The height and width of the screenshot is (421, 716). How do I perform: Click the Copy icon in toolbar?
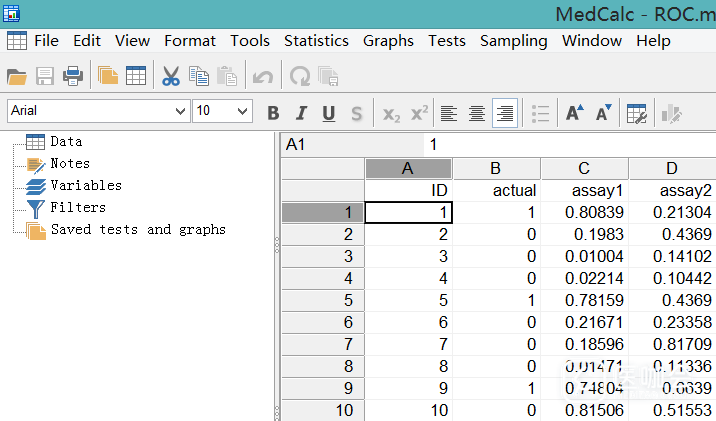coord(199,76)
